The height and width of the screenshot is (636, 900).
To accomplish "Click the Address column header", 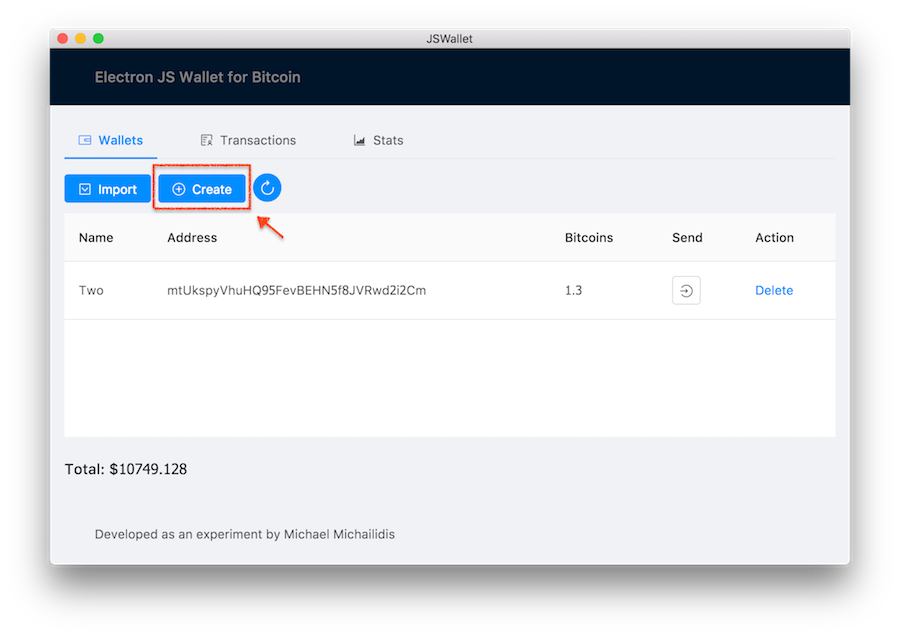I will [192, 238].
